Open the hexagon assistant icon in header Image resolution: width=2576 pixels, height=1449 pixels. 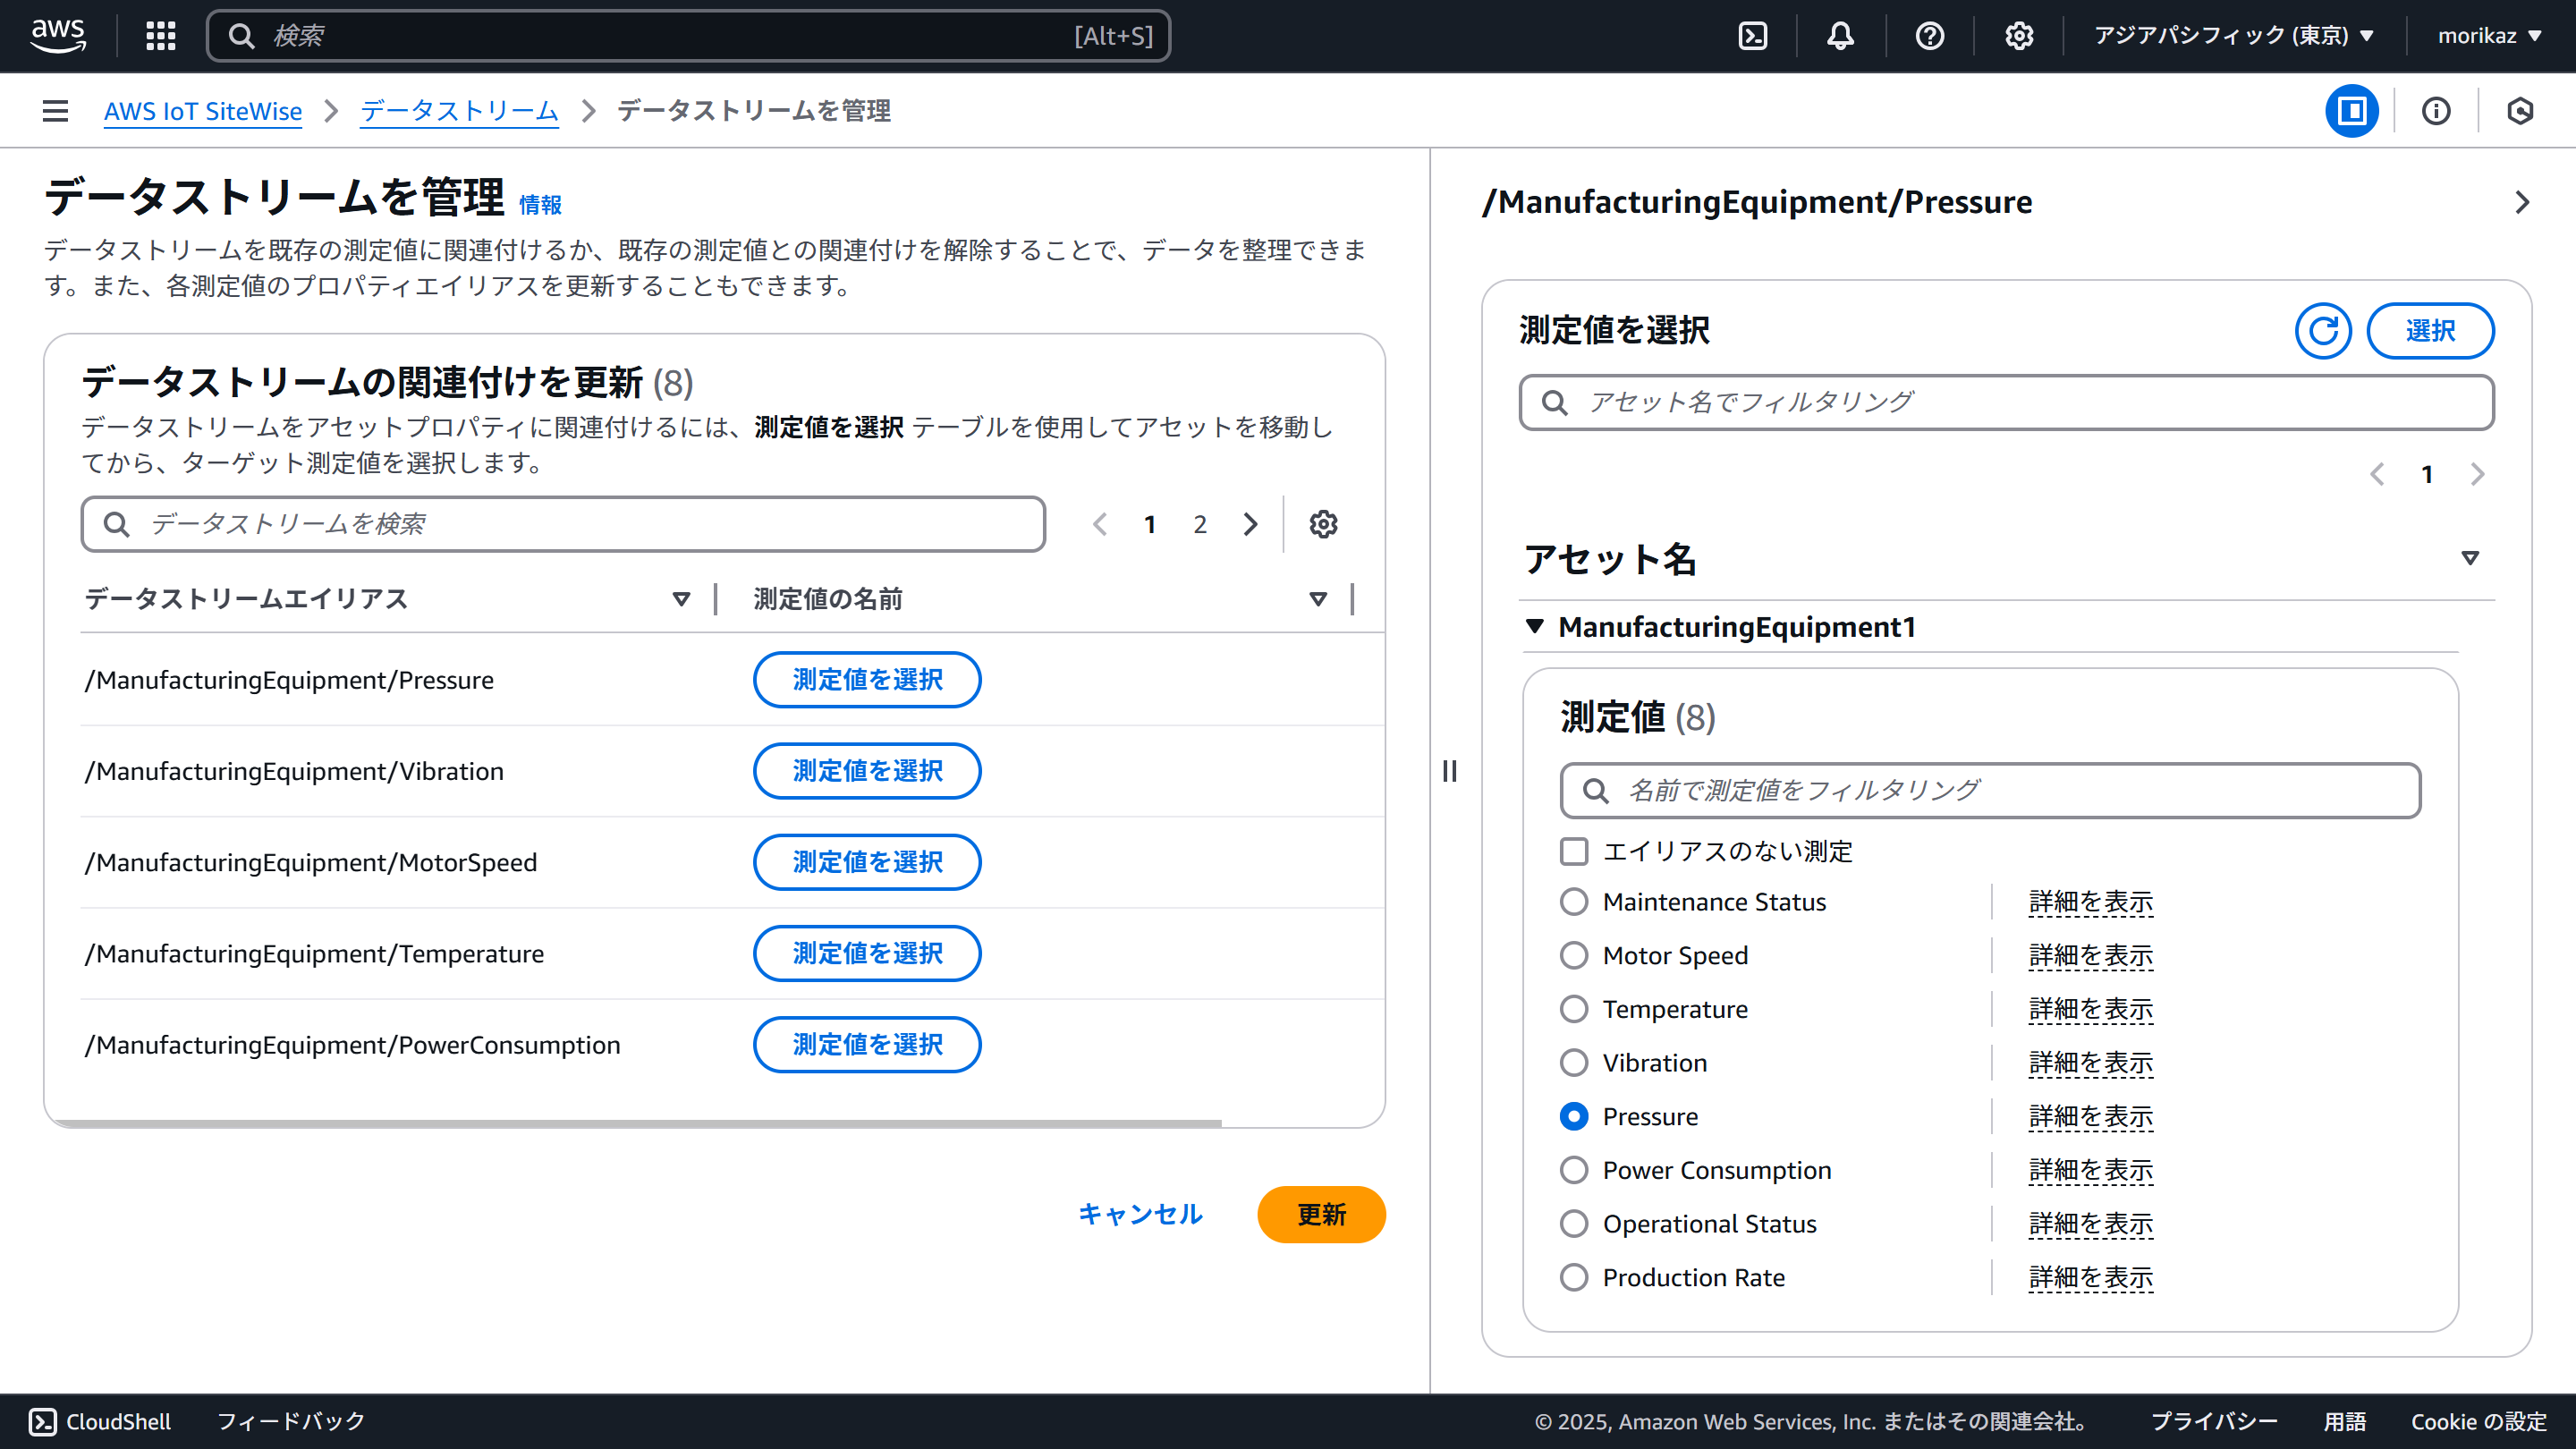point(2520,111)
